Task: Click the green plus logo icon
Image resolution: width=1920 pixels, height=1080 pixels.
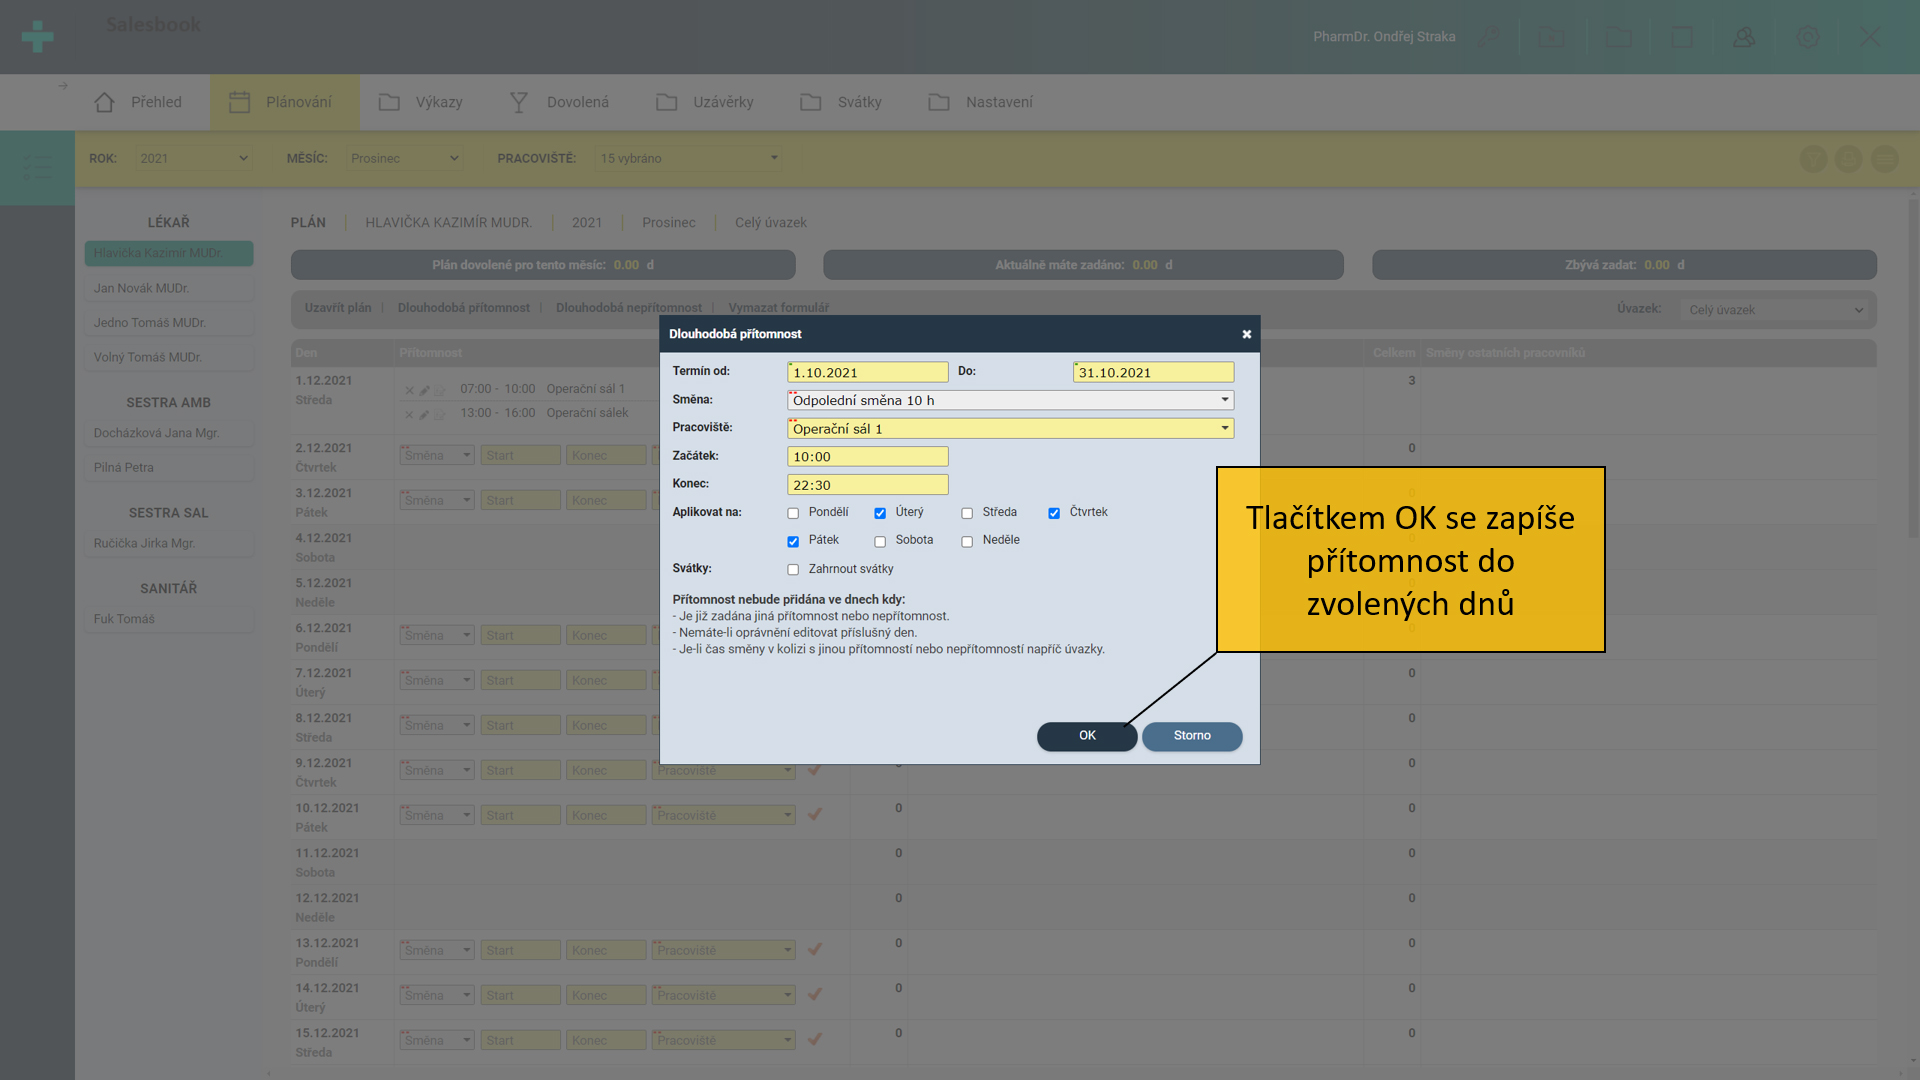Action: (x=37, y=37)
